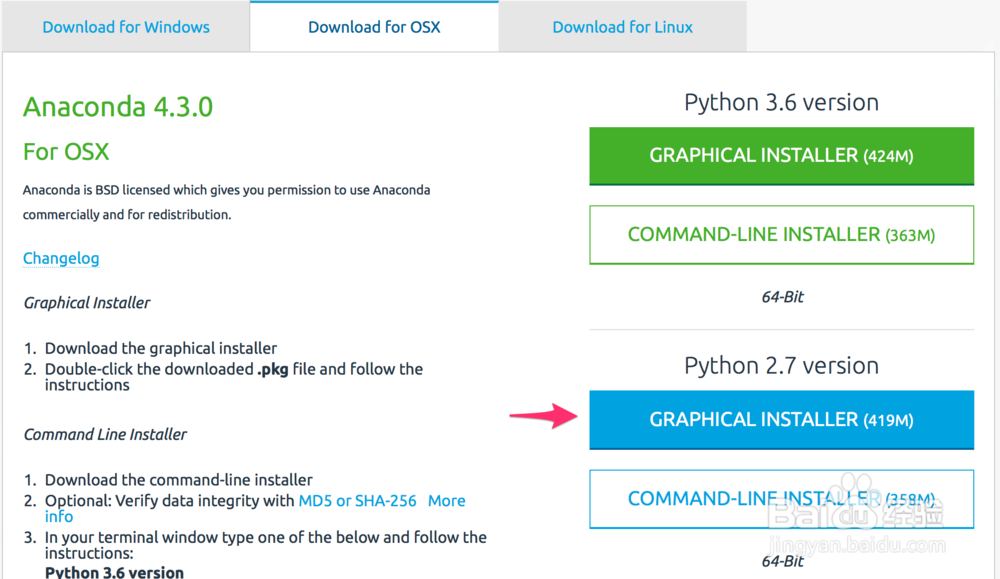1000x579 pixels.
Task: Click 'In your terminal window type' step
Action: point(265,545)
